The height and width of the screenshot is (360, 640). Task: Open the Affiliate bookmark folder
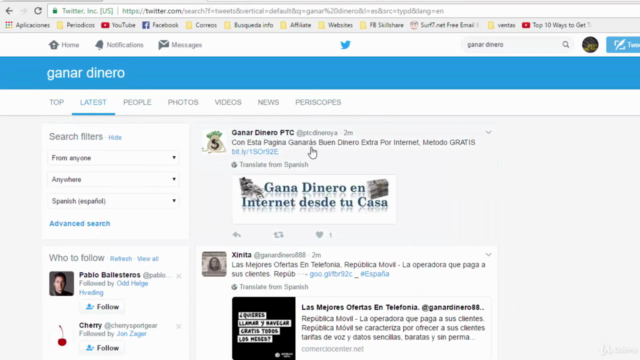(296, 25)
